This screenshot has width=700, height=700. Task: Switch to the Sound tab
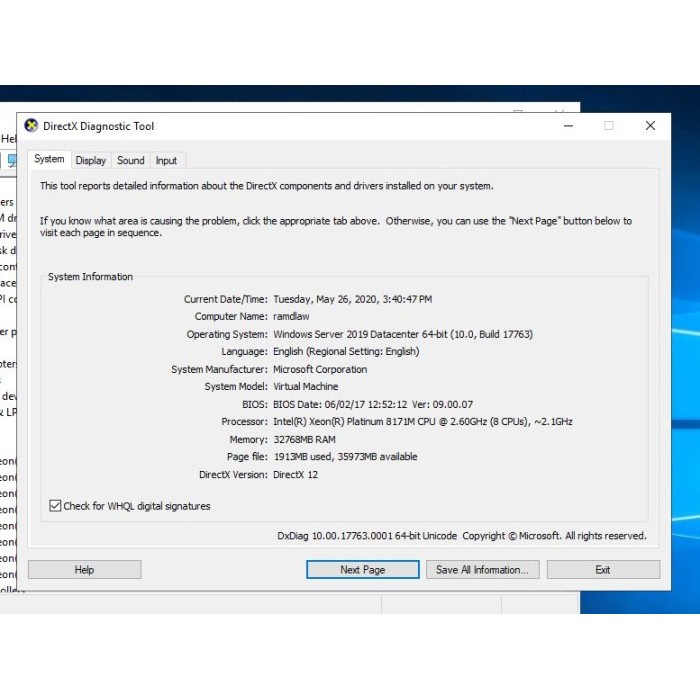(x=130, y=160)
